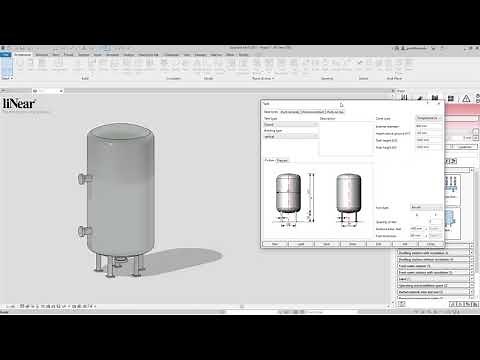Screen dimensions: 480x360
Task: Click the grid icon beside warning triangle
Action: [x=451, y=98]
